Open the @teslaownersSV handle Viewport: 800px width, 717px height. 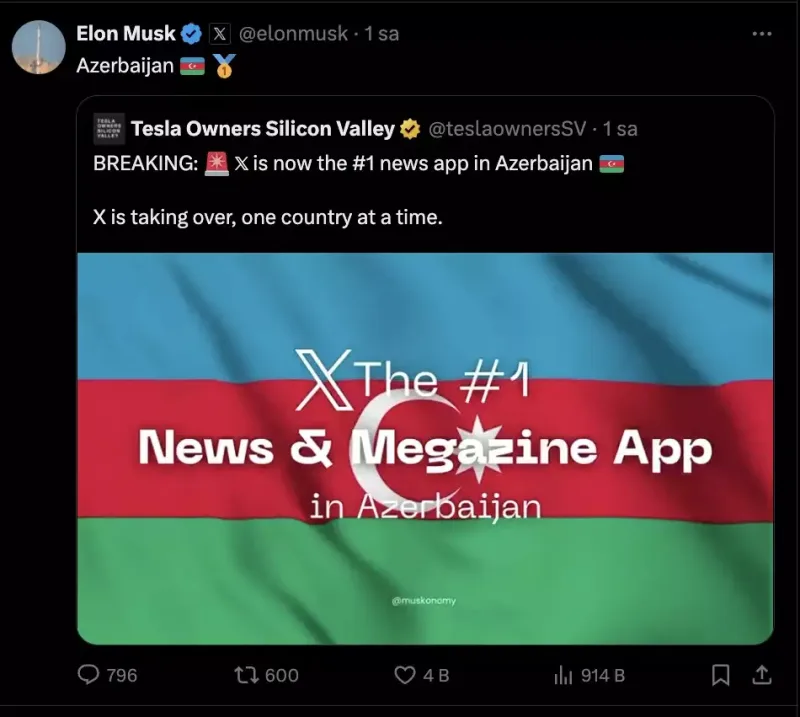pyautogui.click(x=507, y=129)
